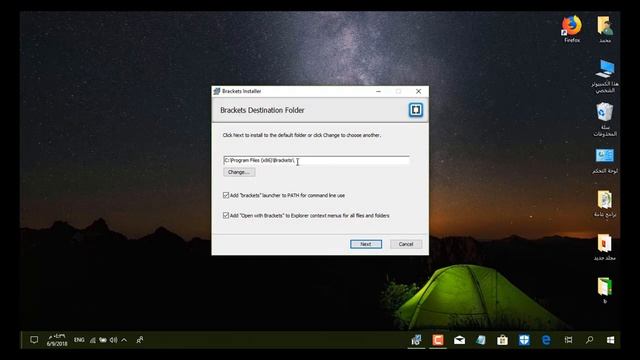Open Firefox from desktop shortcut
The image size is (640, 360).
tap(572, 29)
